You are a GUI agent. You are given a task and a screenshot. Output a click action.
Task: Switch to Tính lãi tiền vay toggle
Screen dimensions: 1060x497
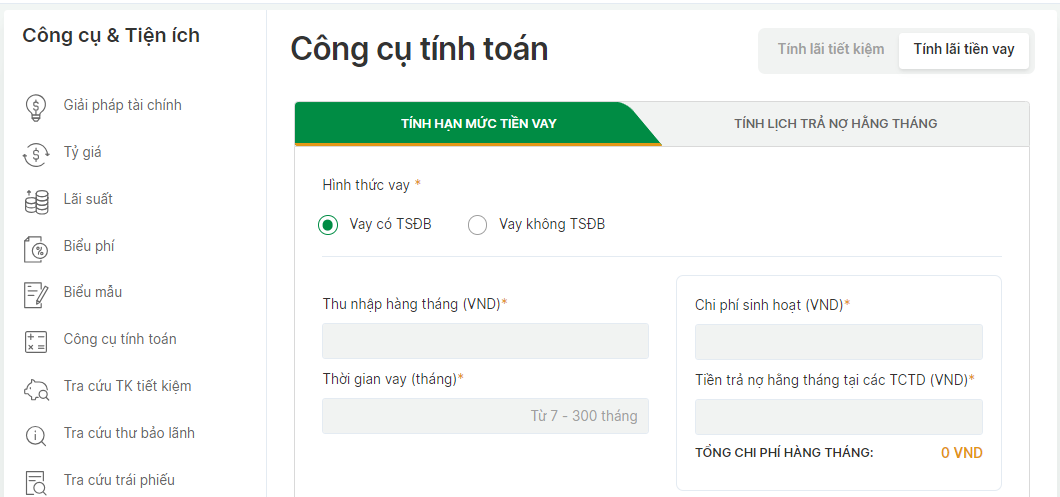963,49
